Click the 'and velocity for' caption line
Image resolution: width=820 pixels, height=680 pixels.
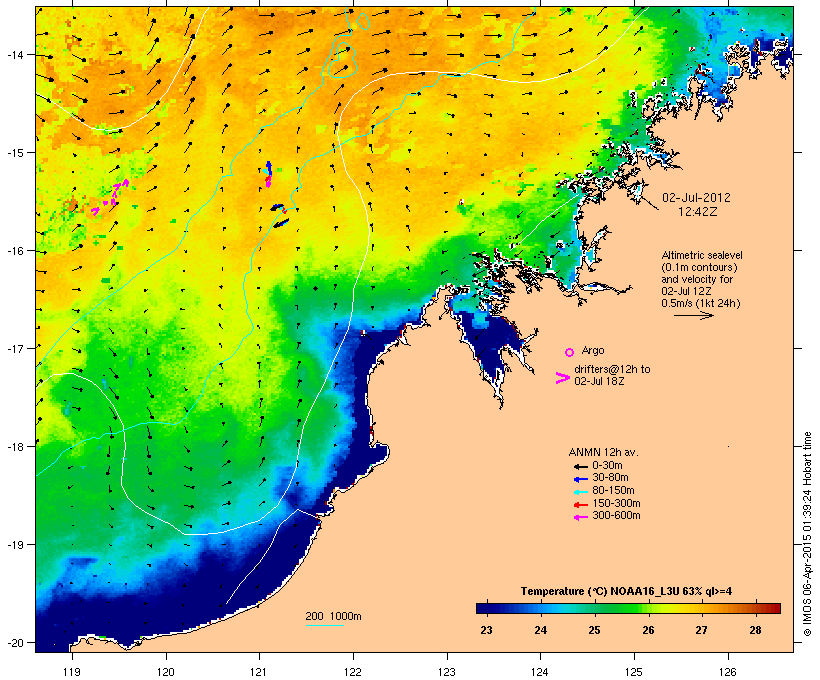pyautogui.click(x=697, y=279)
